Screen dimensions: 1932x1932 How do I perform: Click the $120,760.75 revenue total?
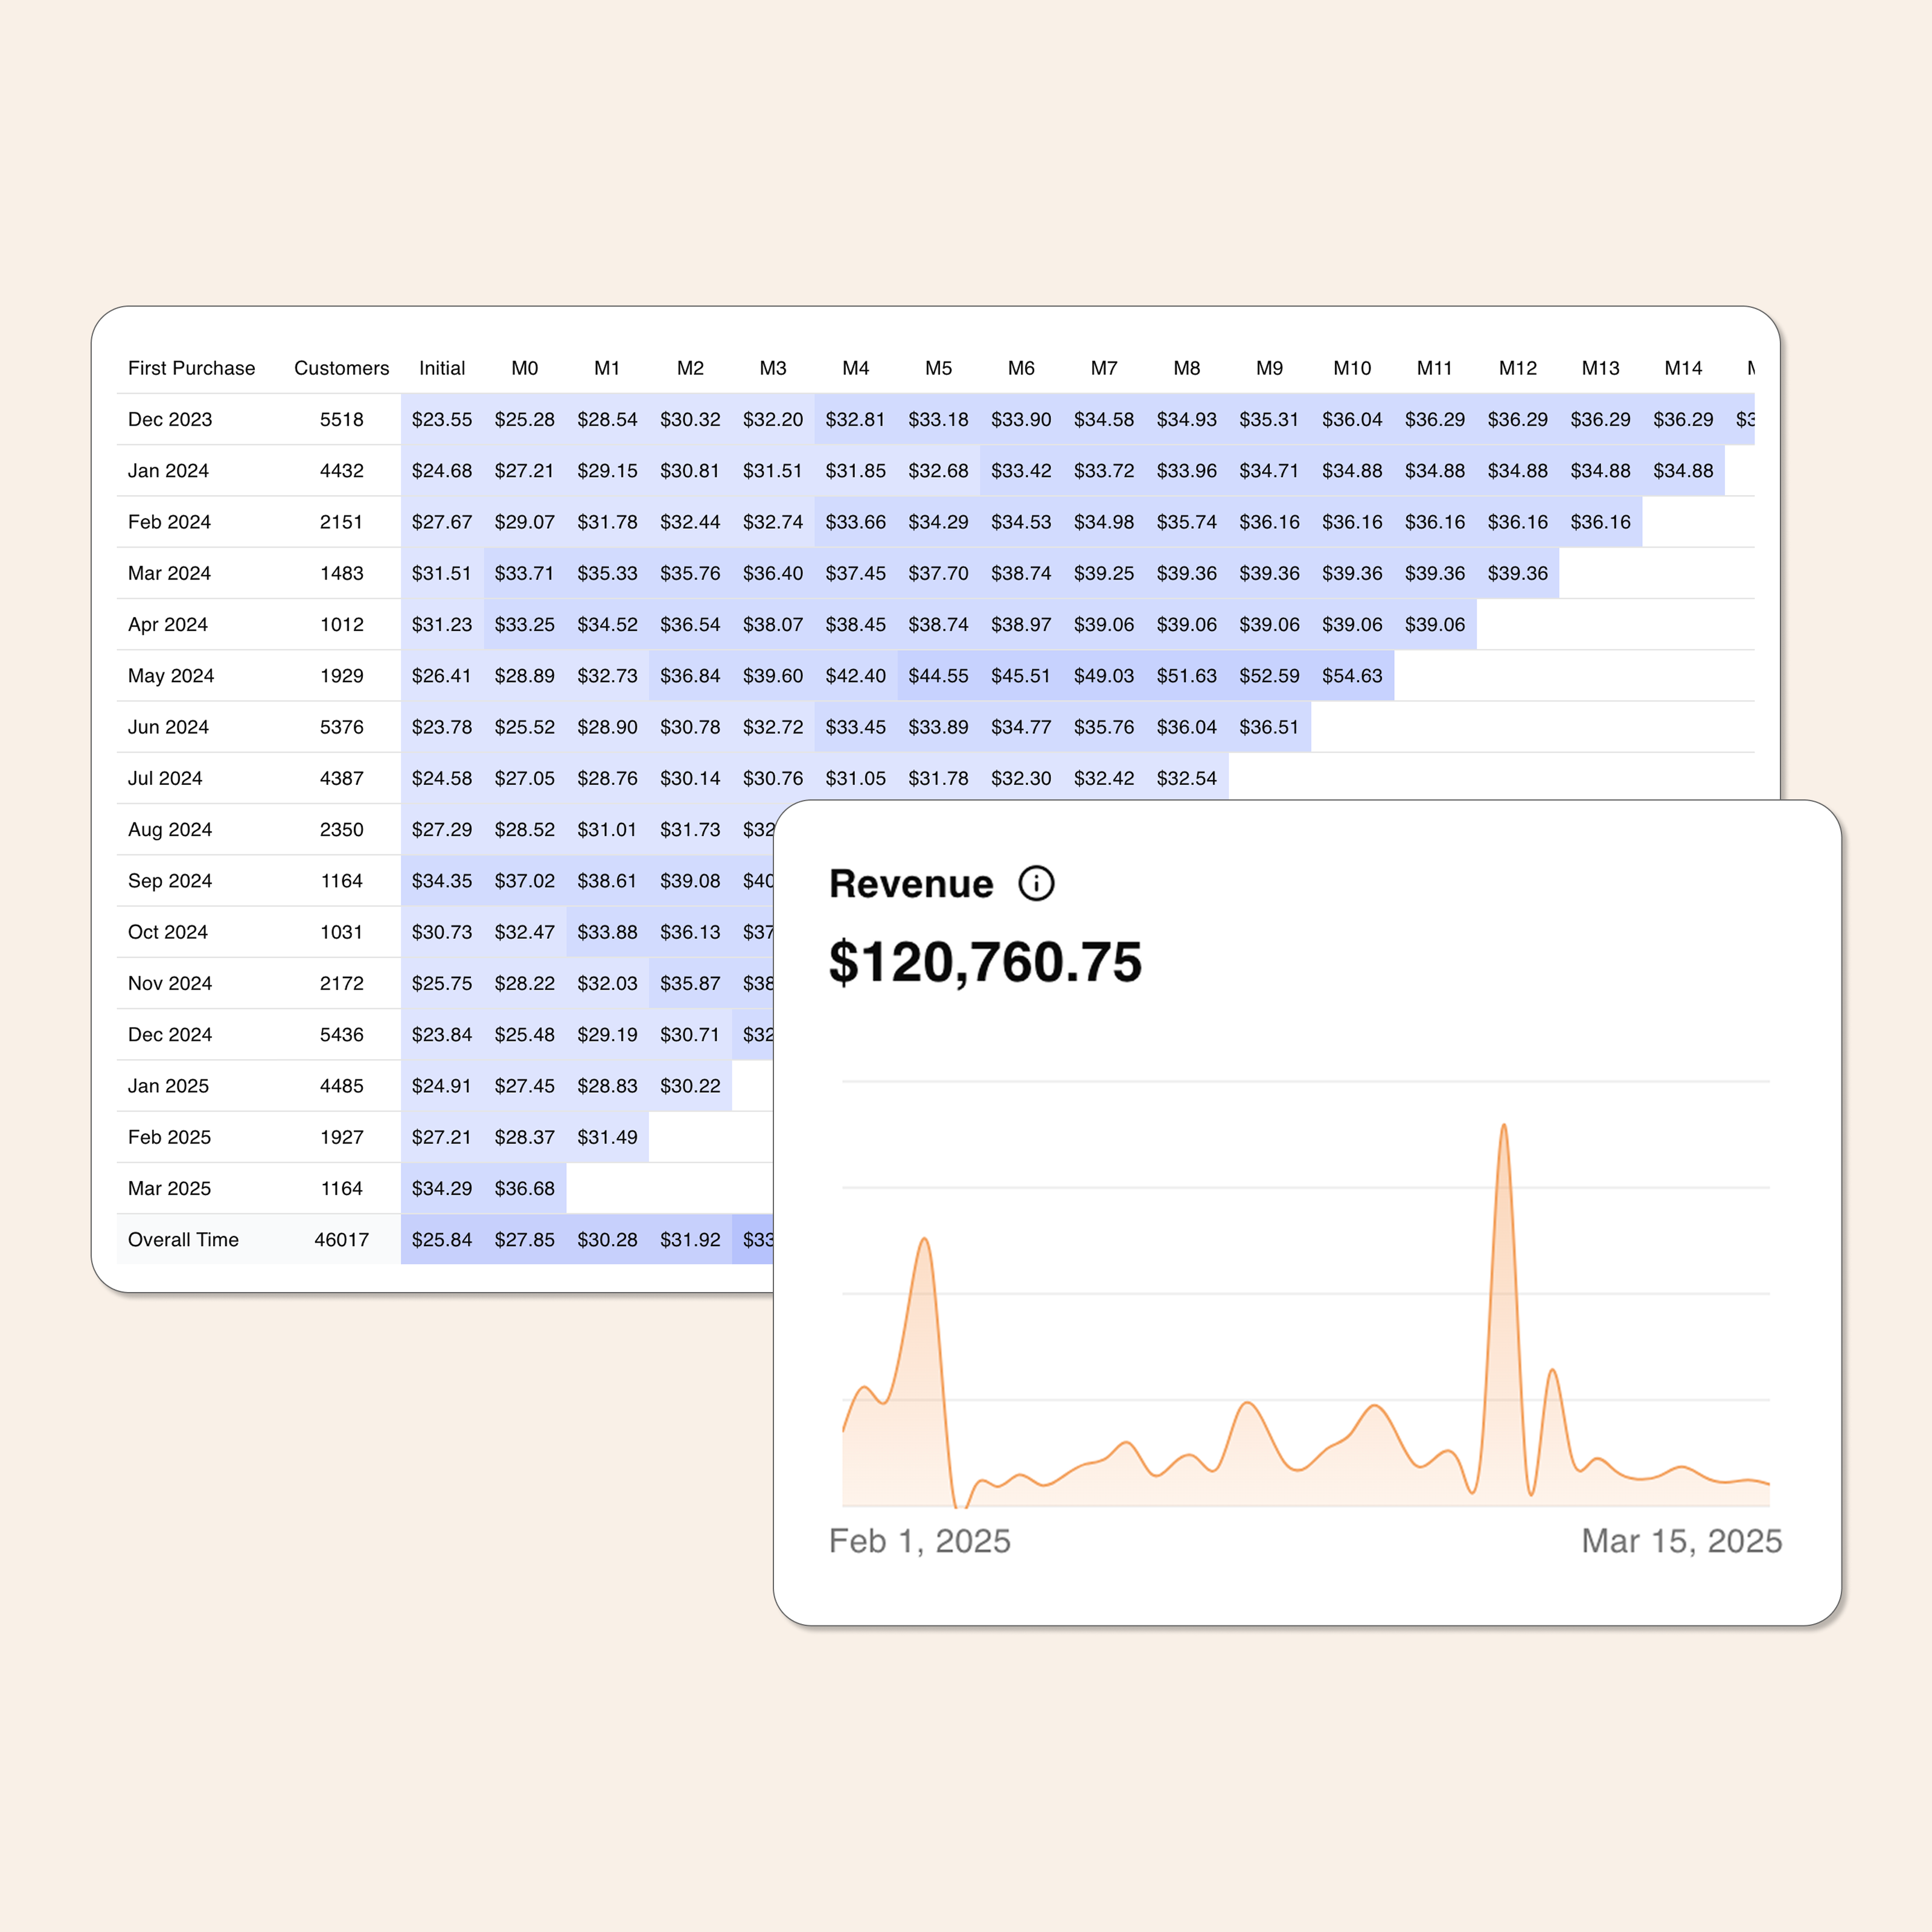coord(985,962)
